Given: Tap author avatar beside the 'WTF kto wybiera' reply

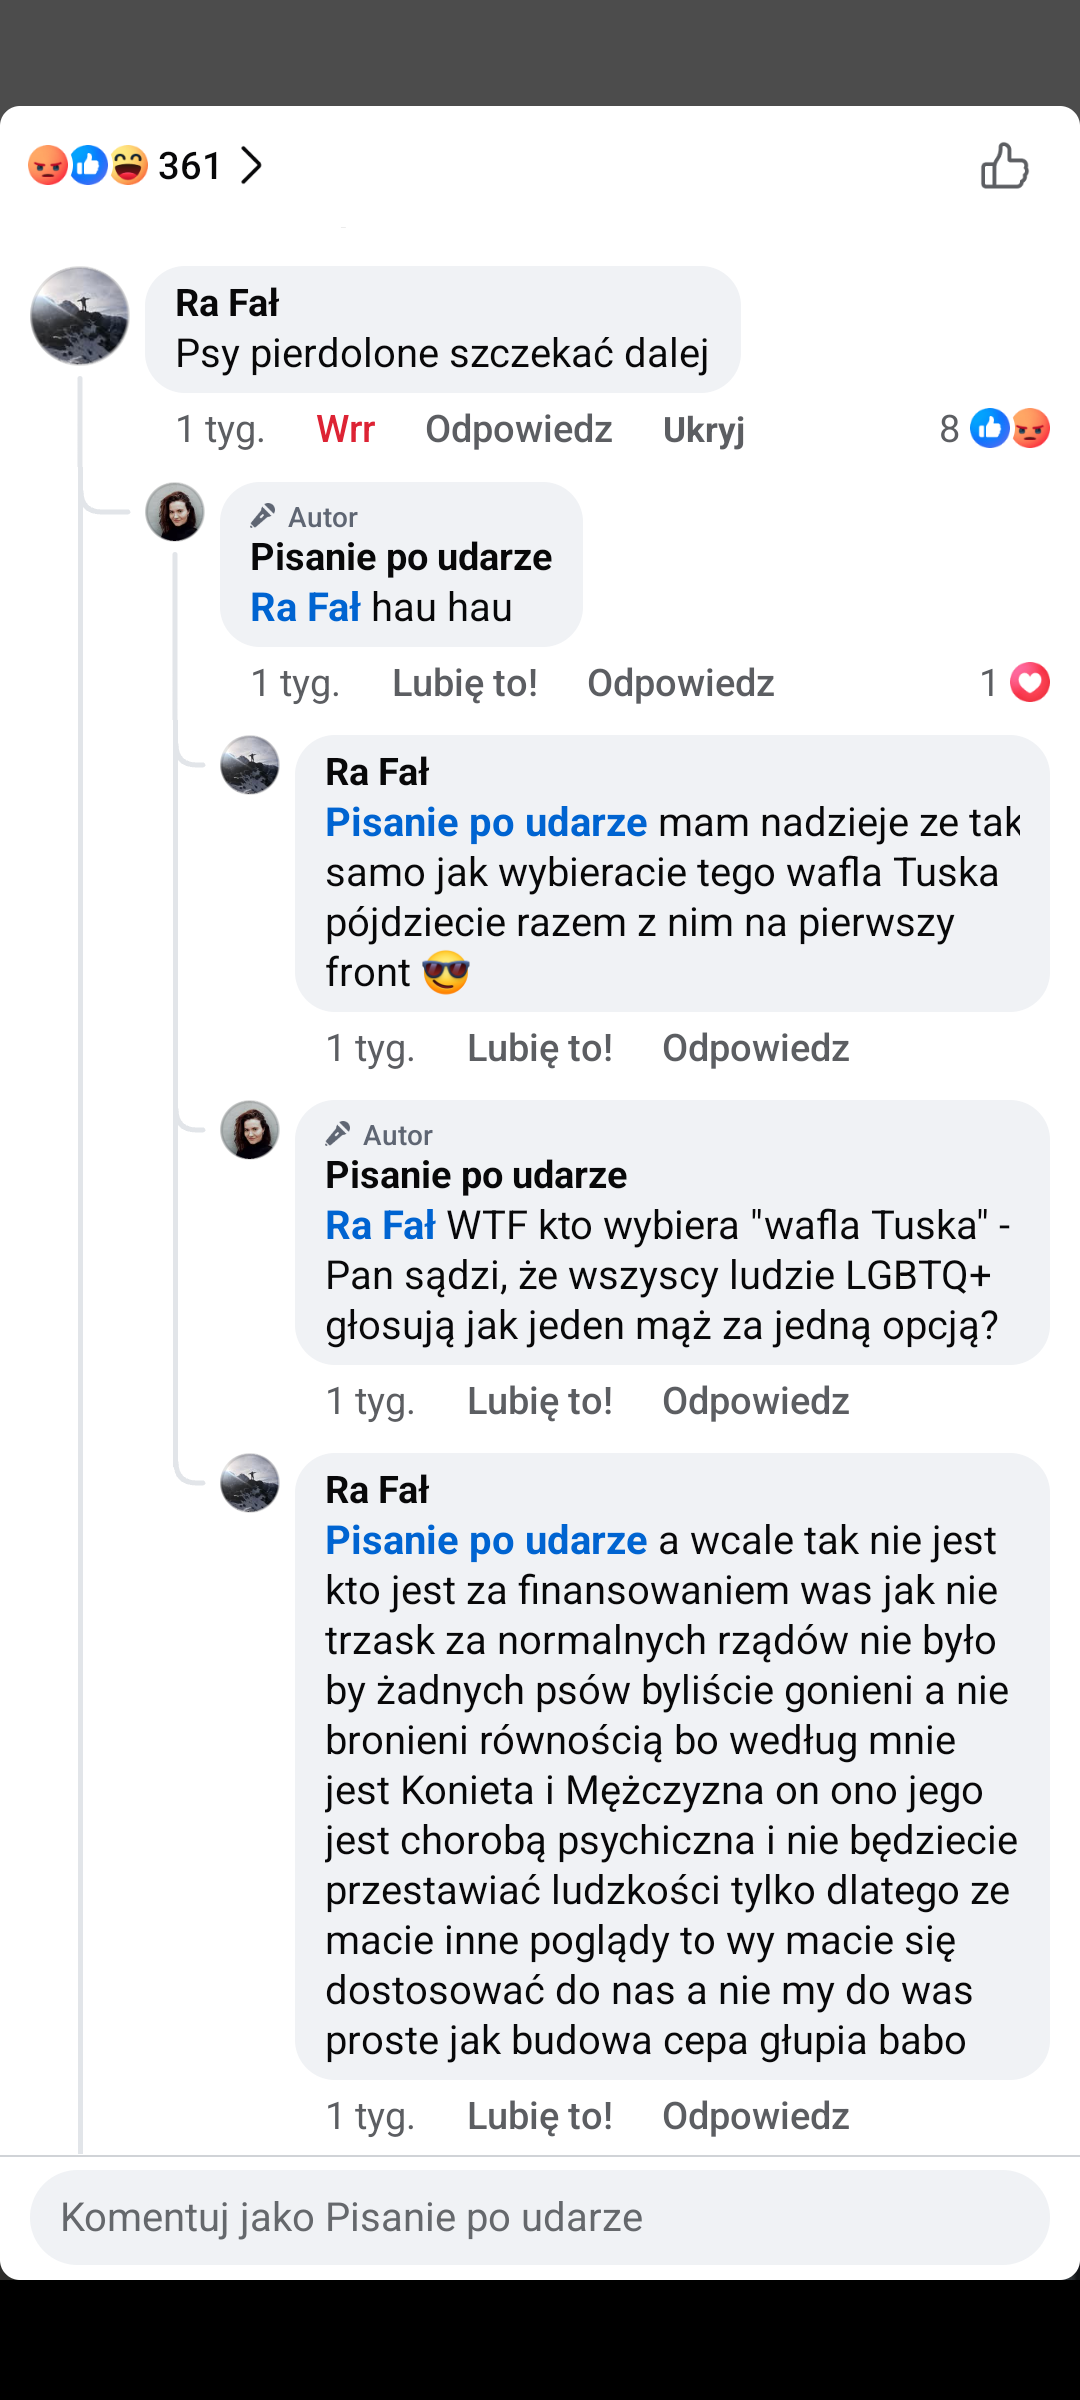Looking at the screenshot, I should (x=250, y=1131).
